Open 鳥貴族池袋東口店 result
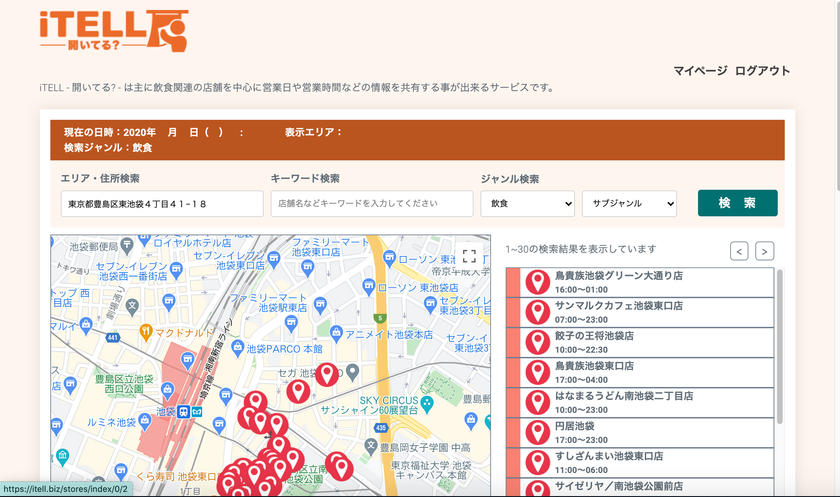The image size is (840, 497). (640, 372)
